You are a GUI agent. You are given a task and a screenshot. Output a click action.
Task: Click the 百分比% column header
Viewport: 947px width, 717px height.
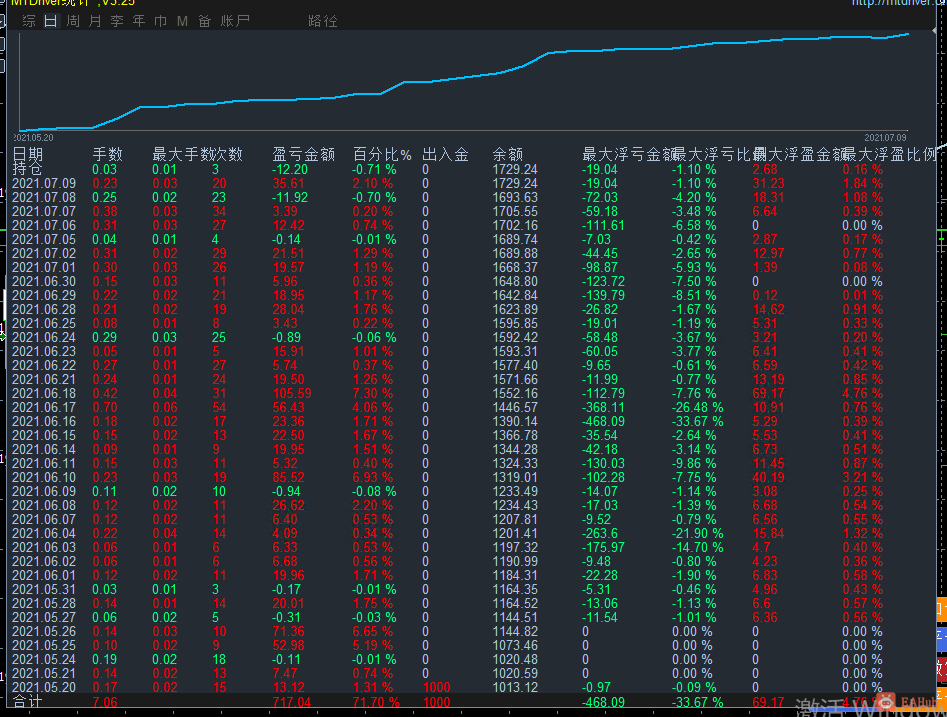(382, 154)
